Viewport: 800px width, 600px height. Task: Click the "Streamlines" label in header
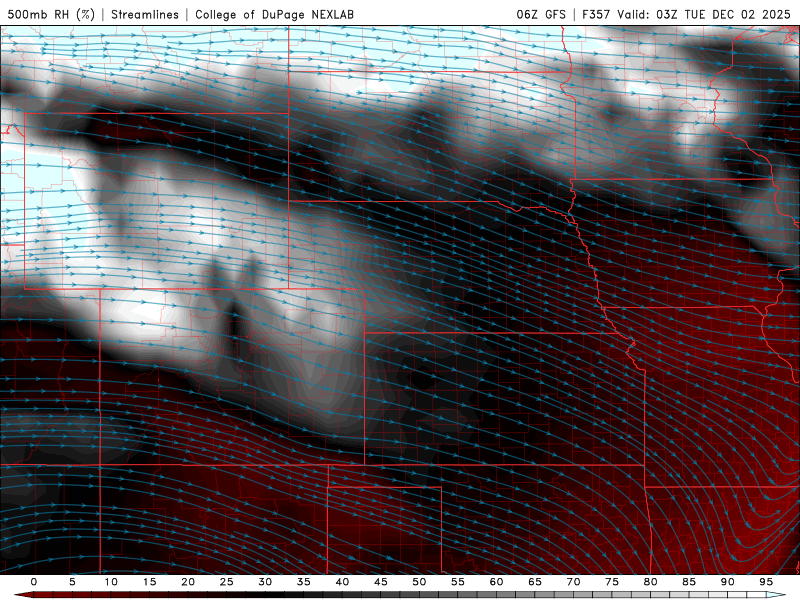[145, 14]
